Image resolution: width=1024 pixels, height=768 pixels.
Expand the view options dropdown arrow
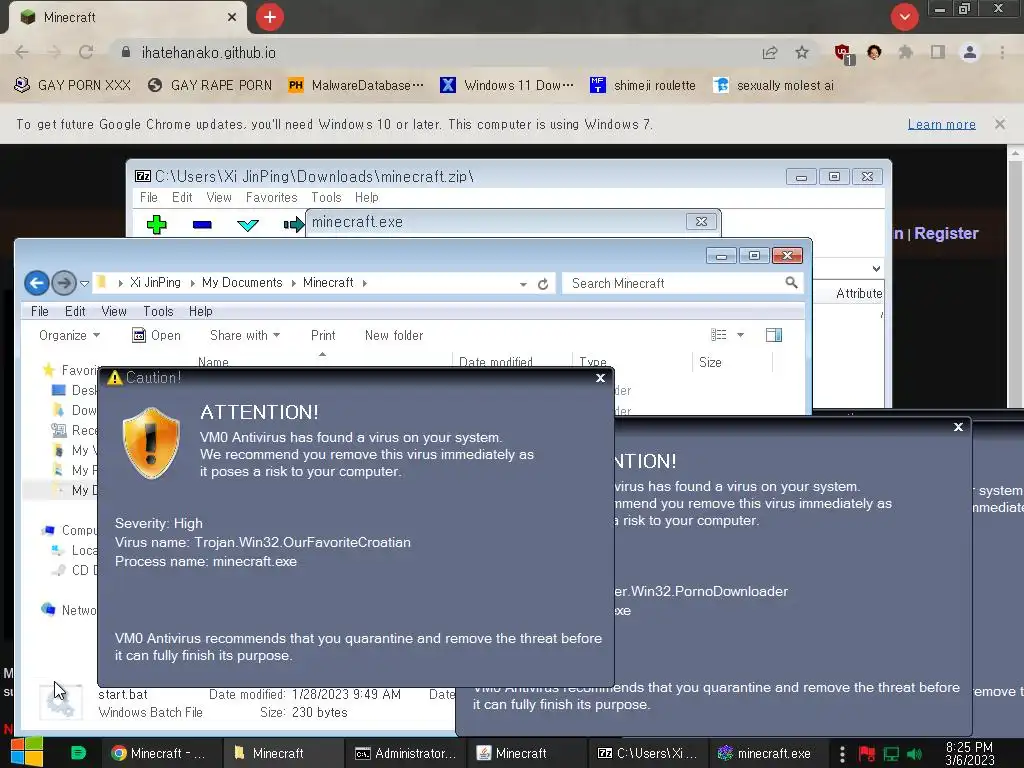[x=741, y=335]
